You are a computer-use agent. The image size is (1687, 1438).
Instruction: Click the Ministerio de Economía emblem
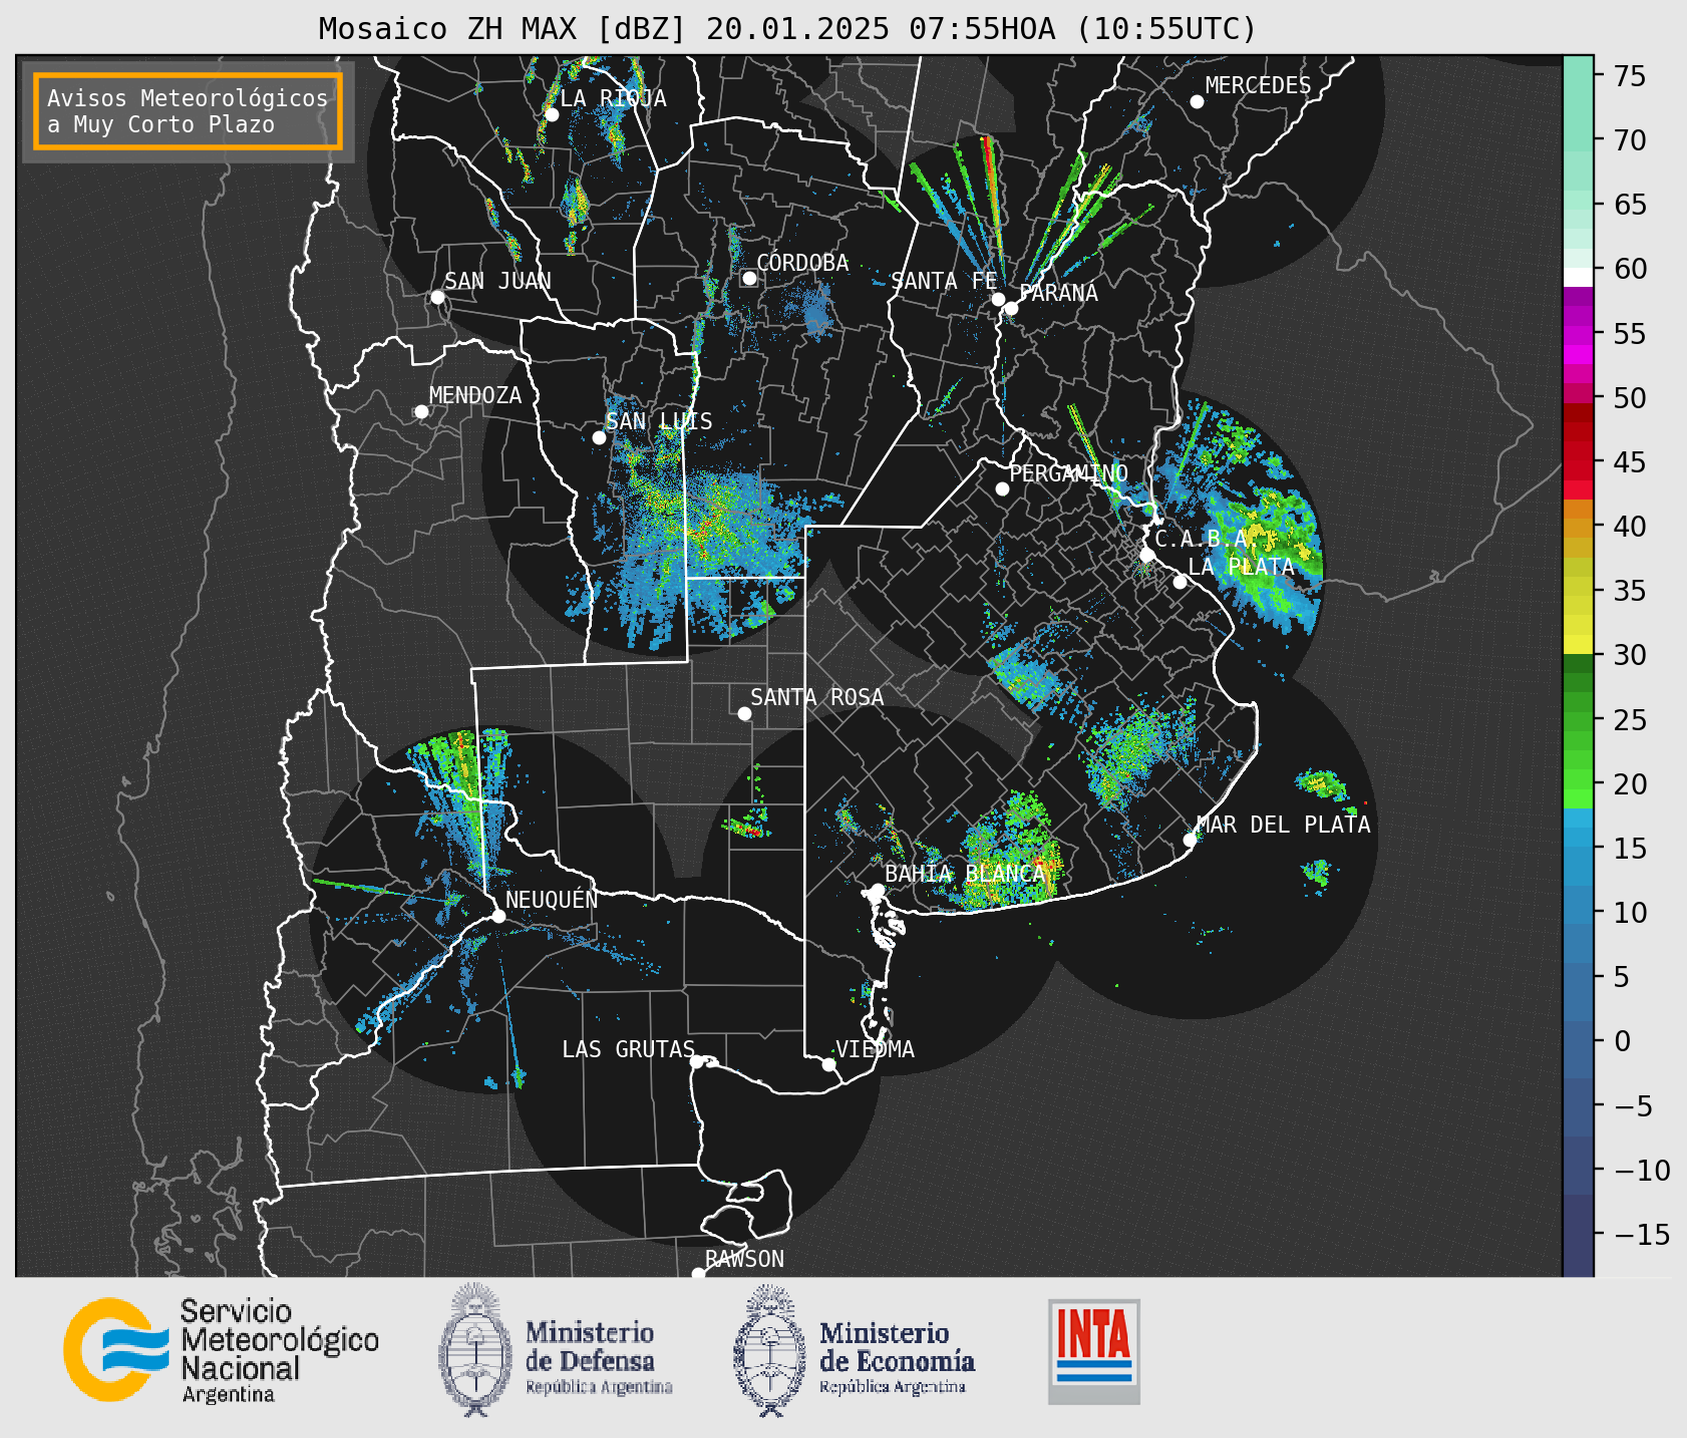tap(768, 1350)
